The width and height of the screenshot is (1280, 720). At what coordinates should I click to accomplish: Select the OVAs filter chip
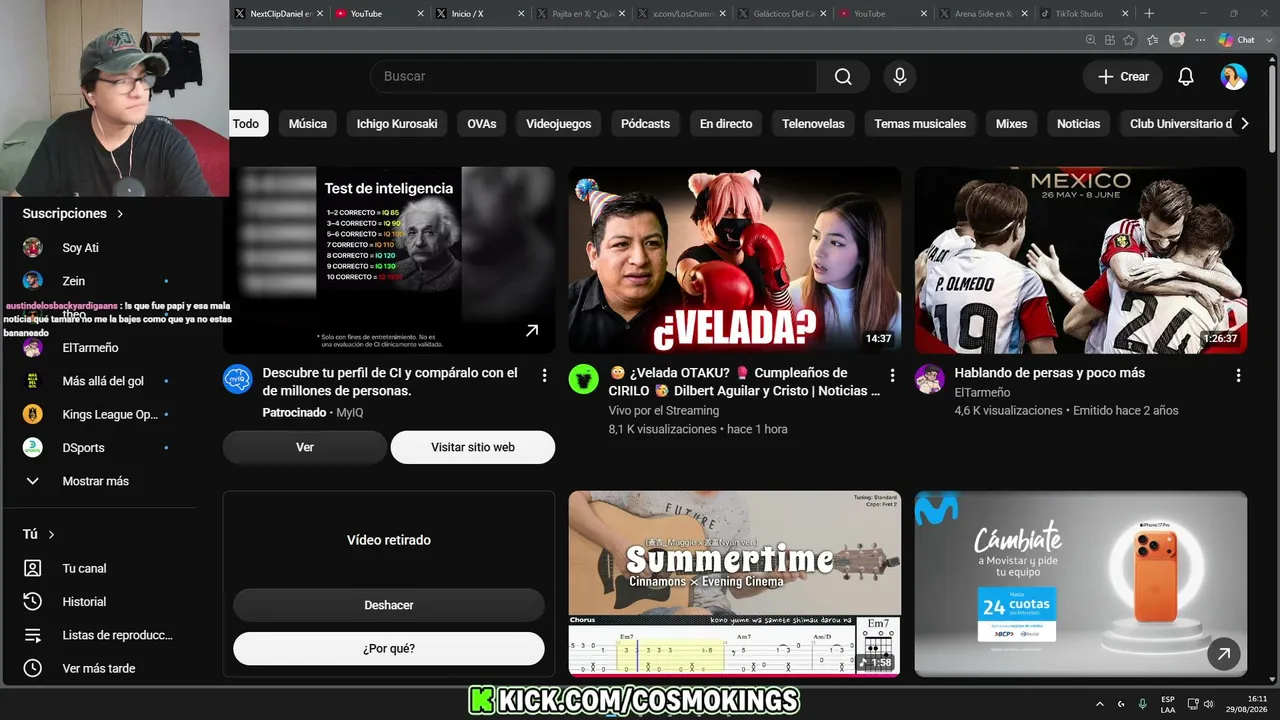[482, 124]
